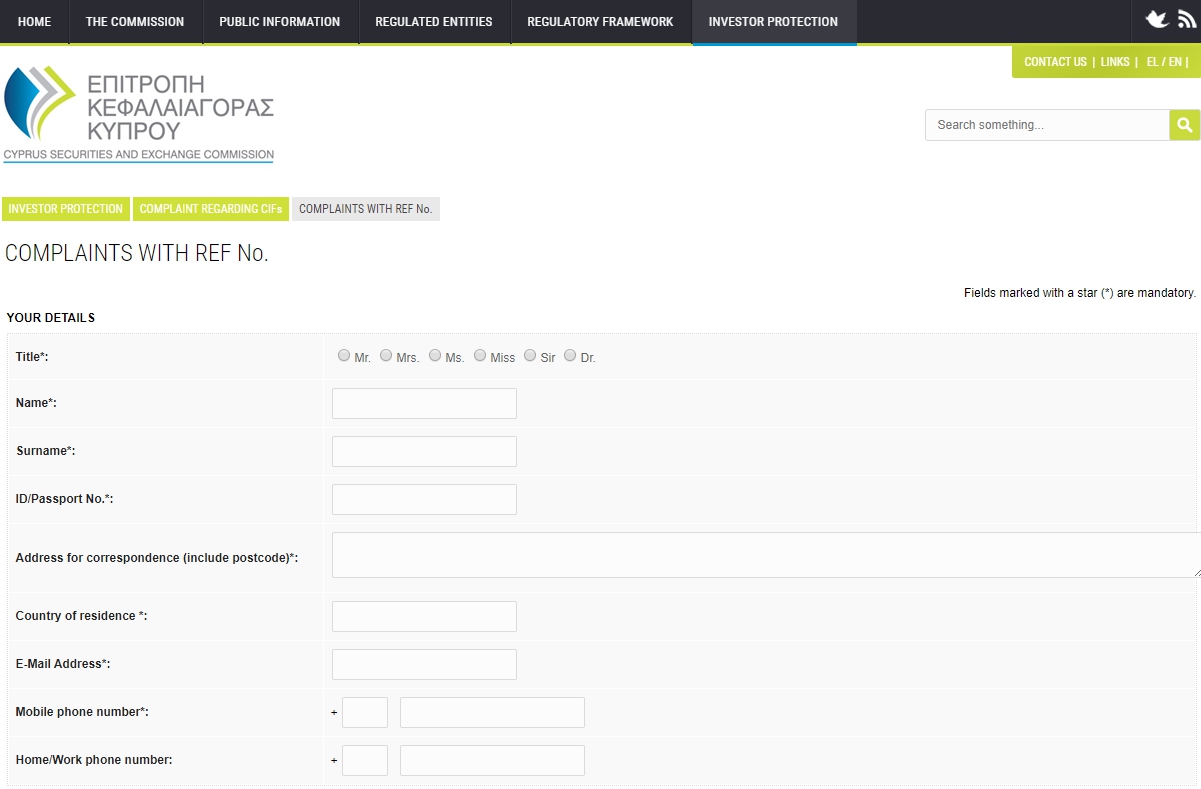
Task: Click Complaint Regarding CIFs breadcrumb
Action: click(x=211, y=209)
